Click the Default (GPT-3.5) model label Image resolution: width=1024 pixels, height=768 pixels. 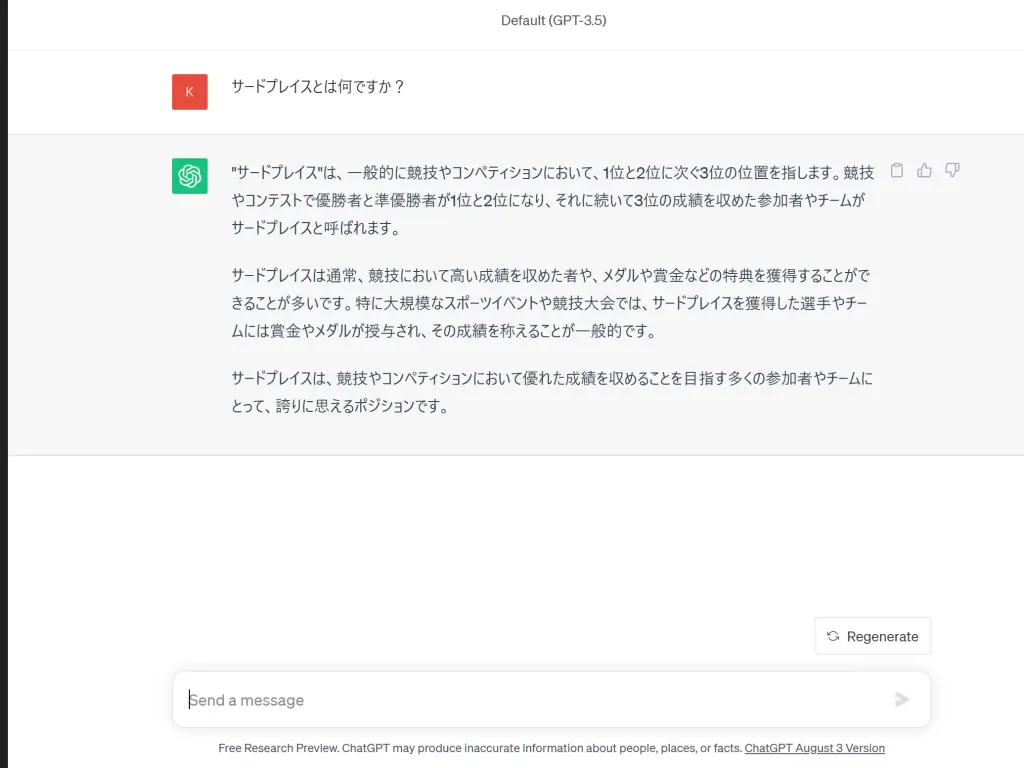[553, 20]
